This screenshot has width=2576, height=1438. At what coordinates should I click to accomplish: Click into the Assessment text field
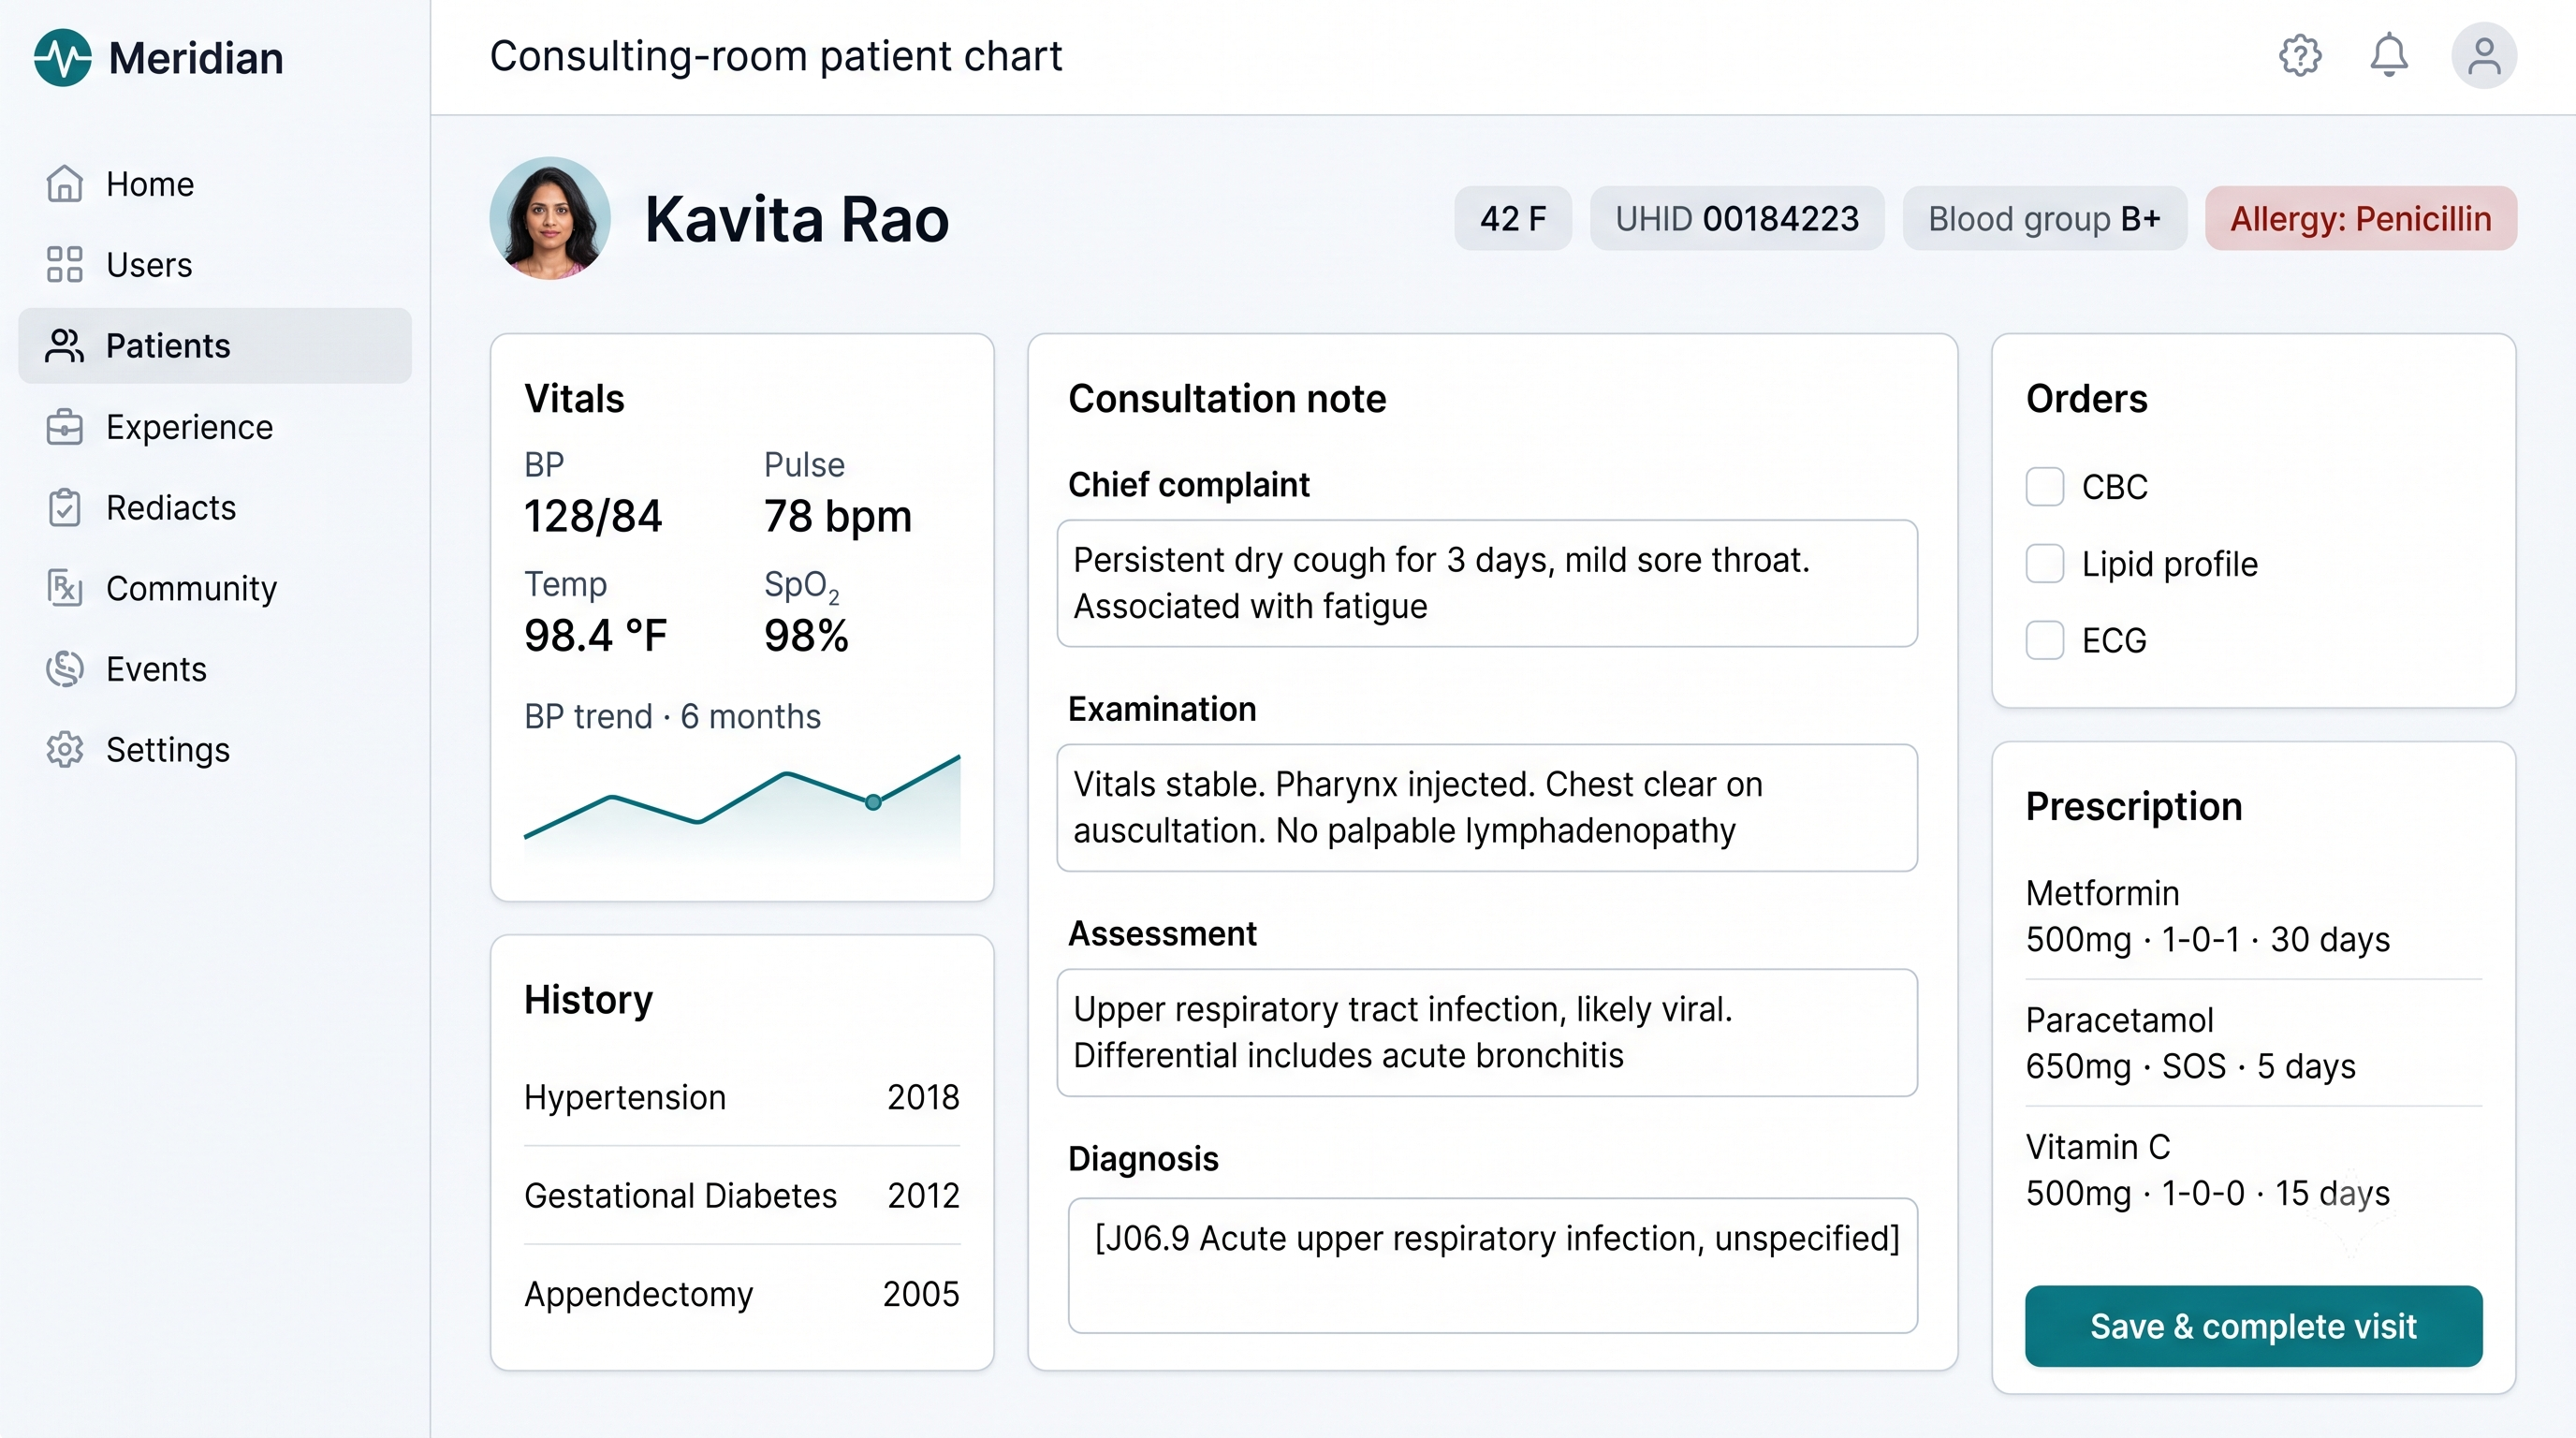pos(1487,1033)
